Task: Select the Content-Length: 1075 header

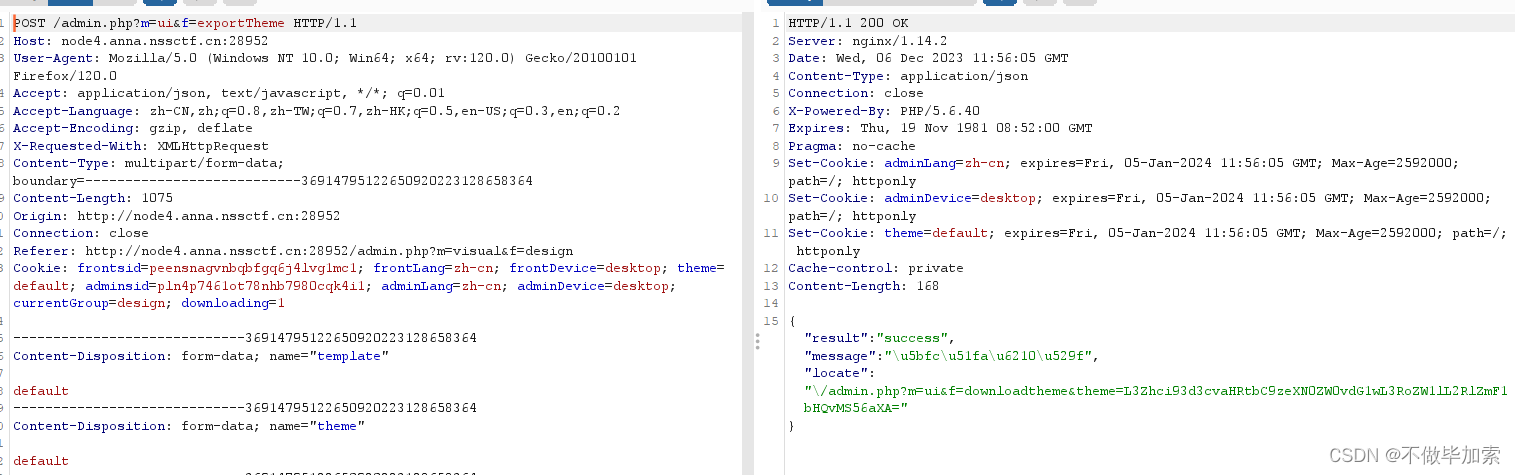Action: coord(93,198)
